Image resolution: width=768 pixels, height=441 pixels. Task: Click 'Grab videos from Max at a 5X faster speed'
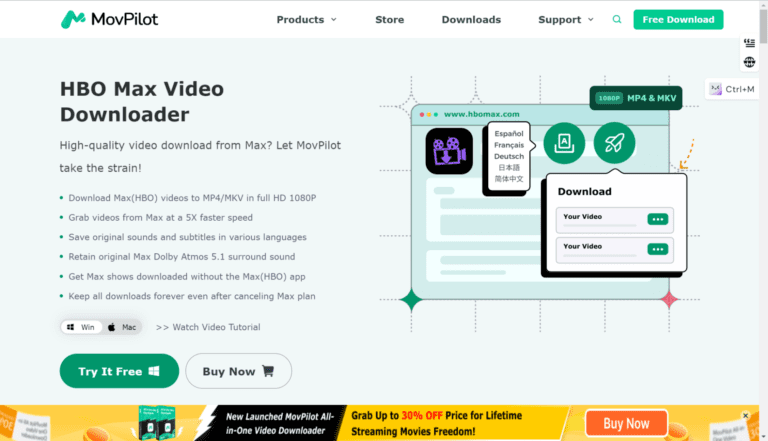click(x=161, y=218)
